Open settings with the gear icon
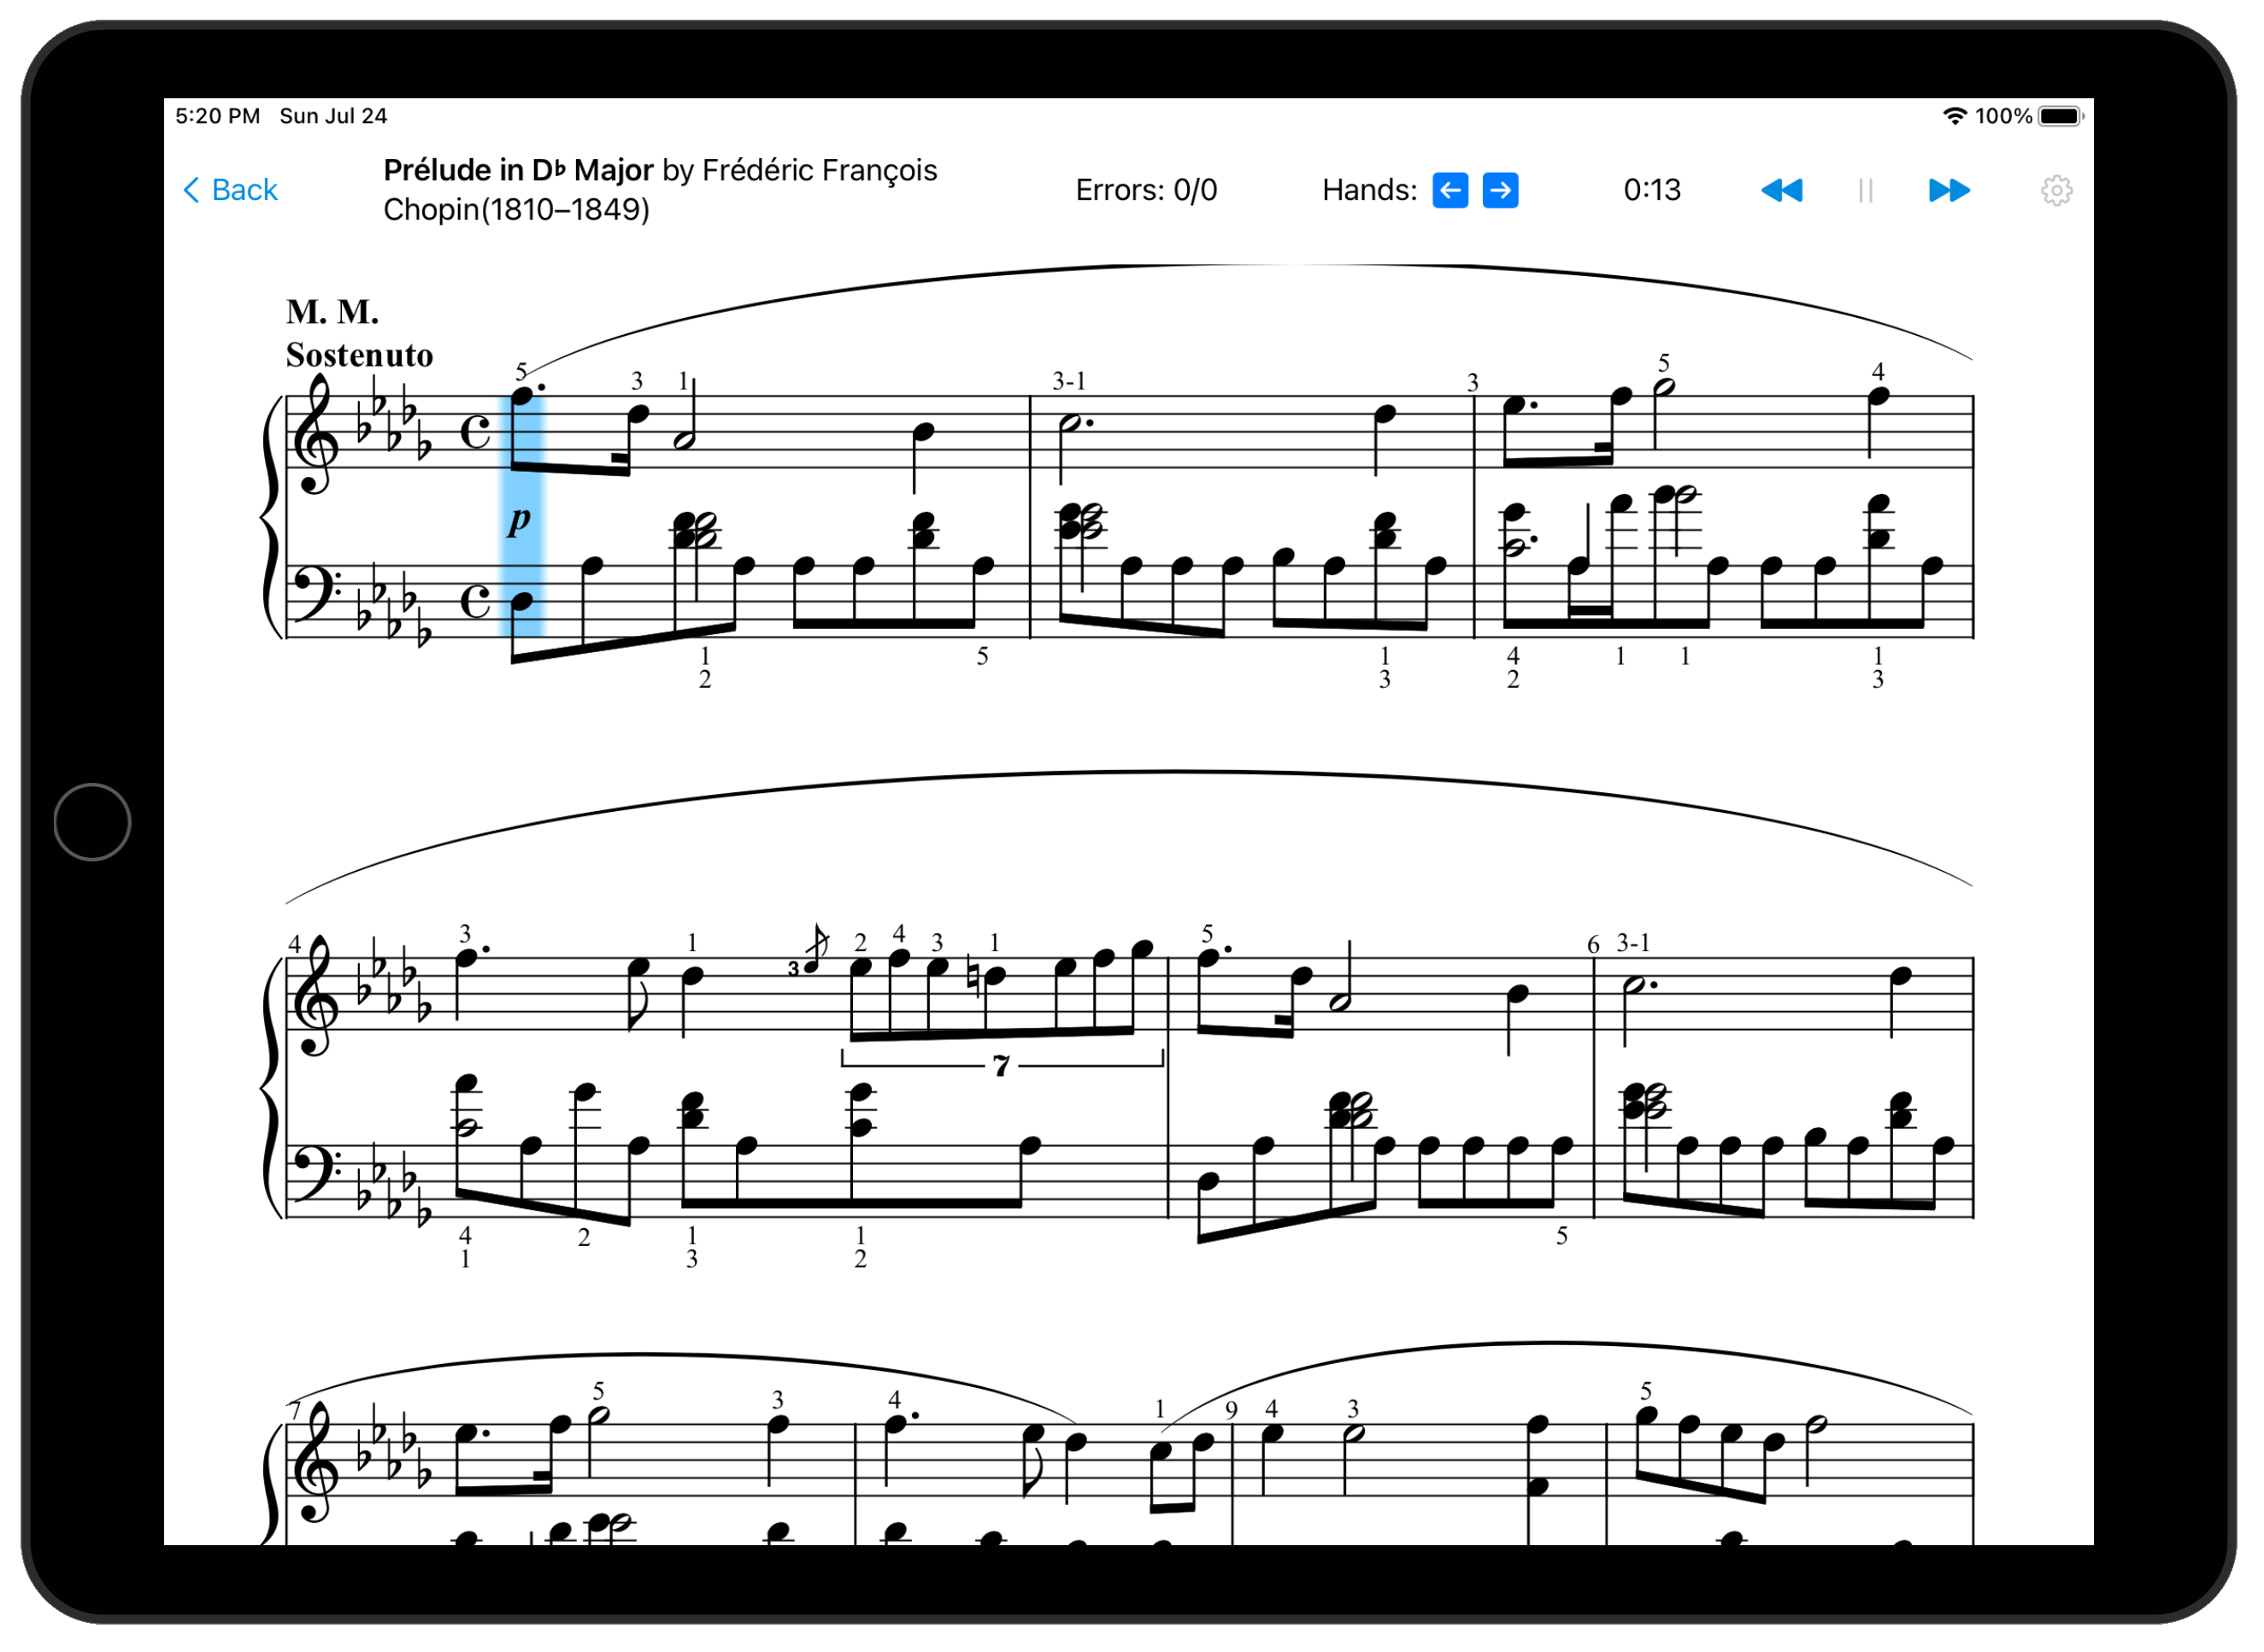 [2059, 191]
